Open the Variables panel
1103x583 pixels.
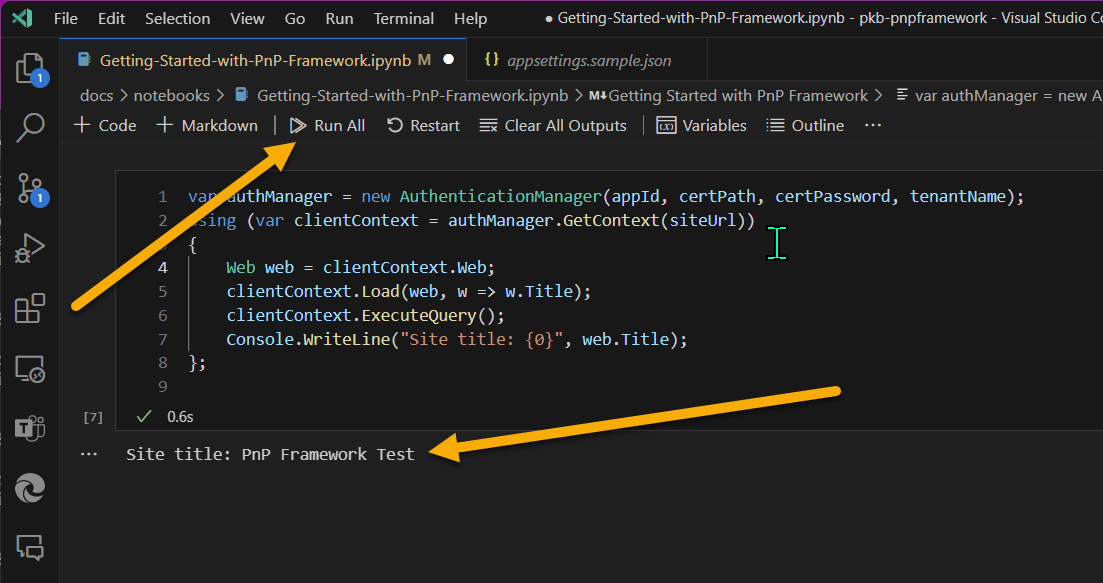coord(701,125)
